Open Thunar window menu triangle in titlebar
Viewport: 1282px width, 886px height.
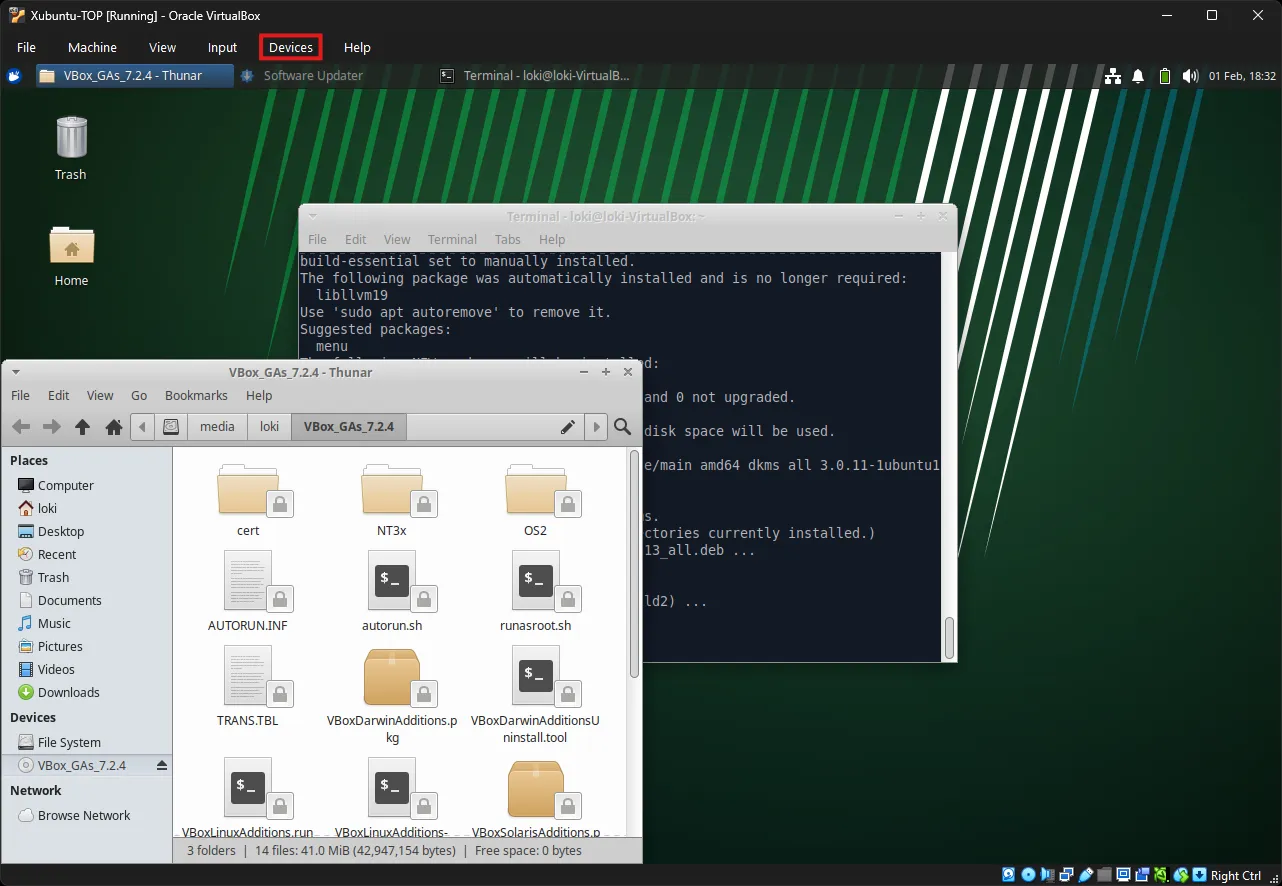(15, 372)
